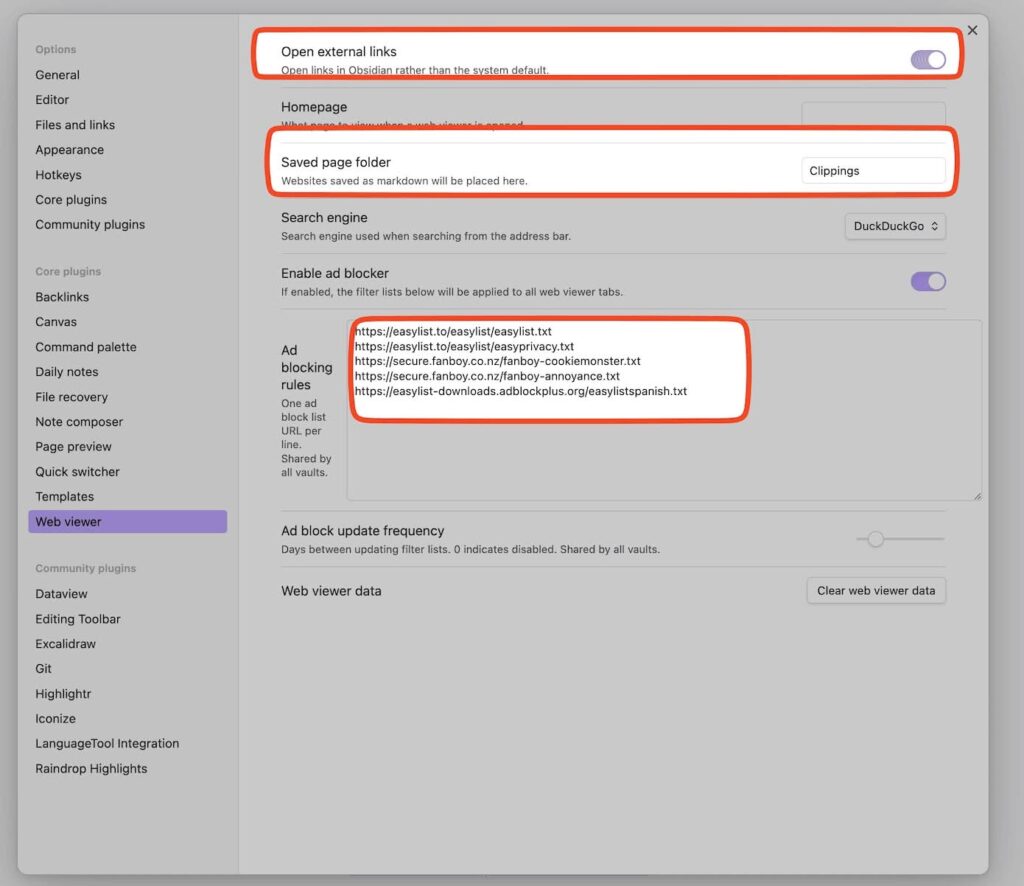Screen dimensions: 1024x886
Task: Close the settings window
Action: pos(972,30)
